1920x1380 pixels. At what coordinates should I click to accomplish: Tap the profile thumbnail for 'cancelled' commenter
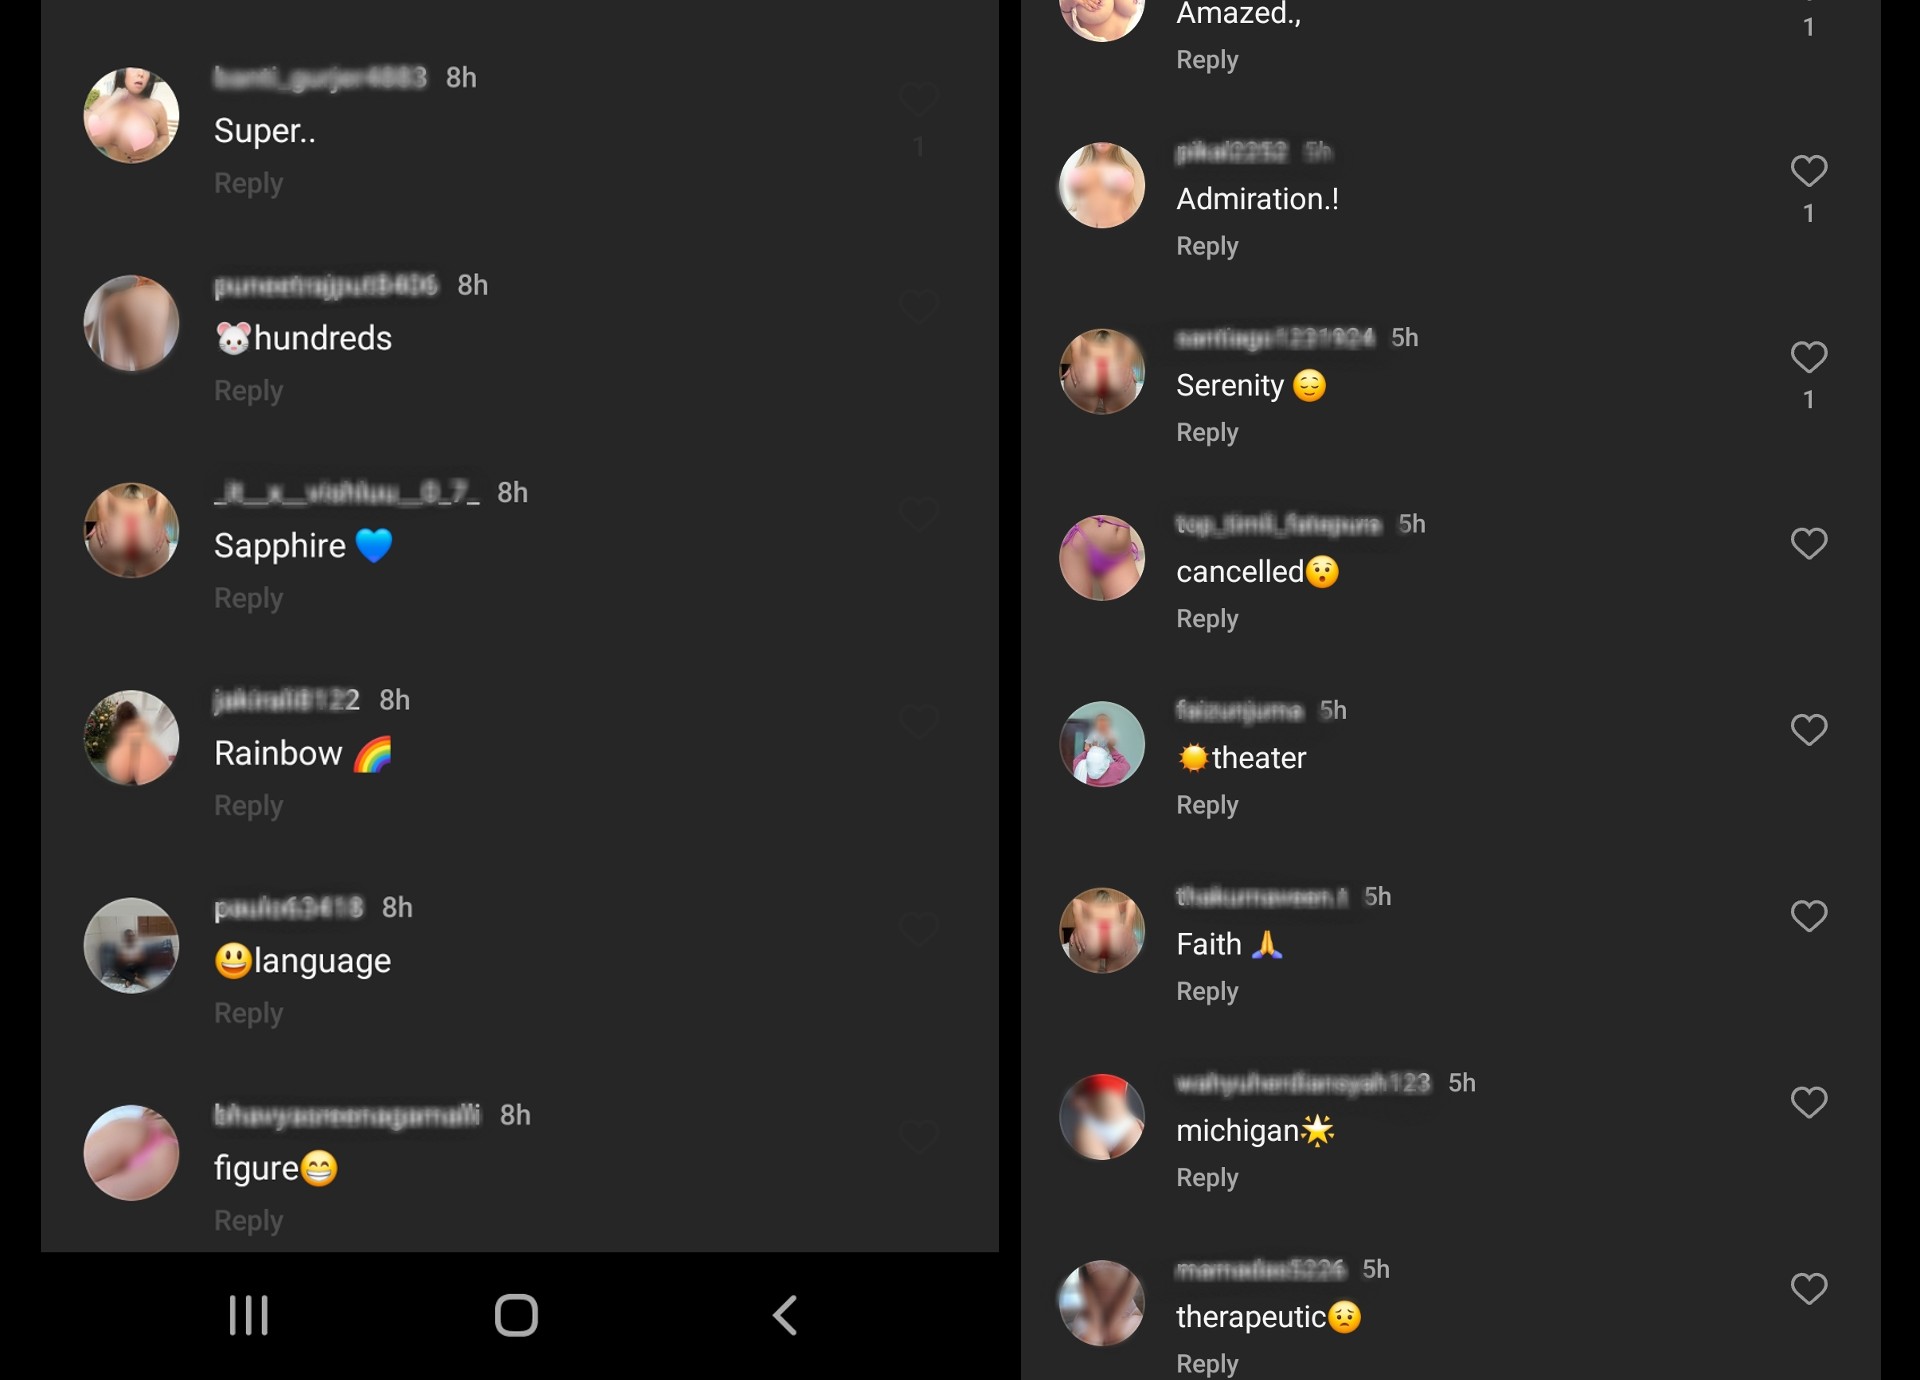click(x=1103, y=559)
